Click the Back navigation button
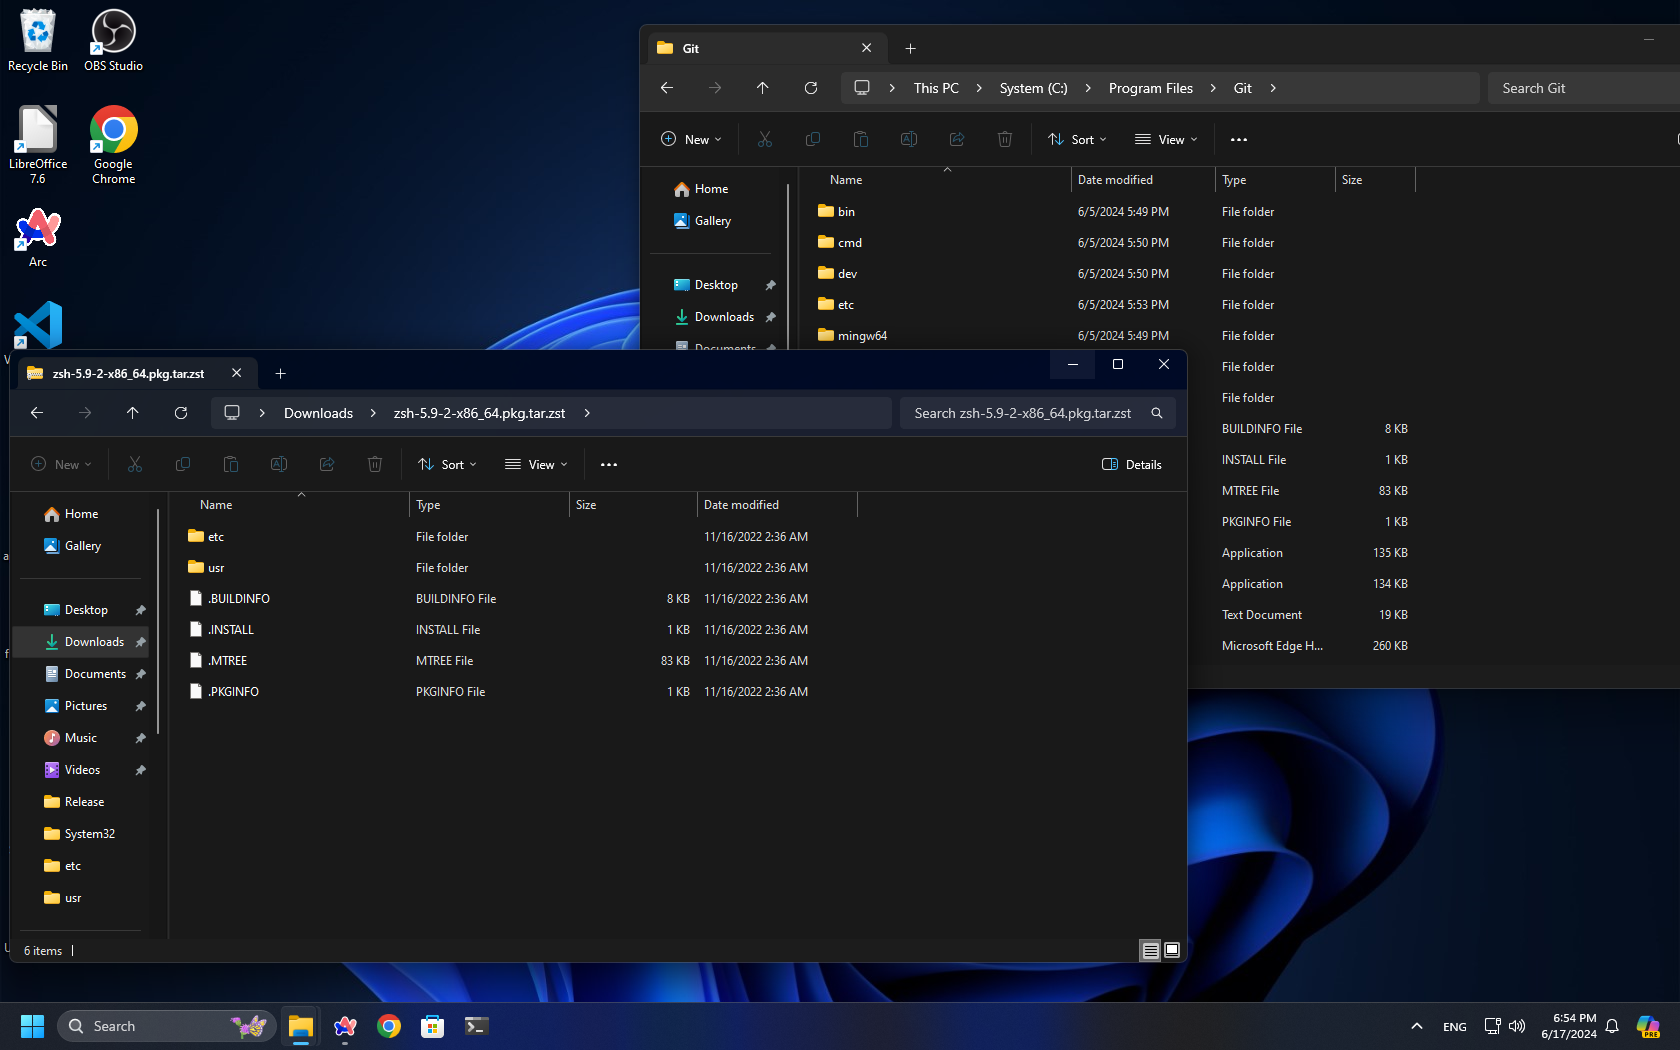This screenshot has height=1050, width=1680. click(37, 413)
